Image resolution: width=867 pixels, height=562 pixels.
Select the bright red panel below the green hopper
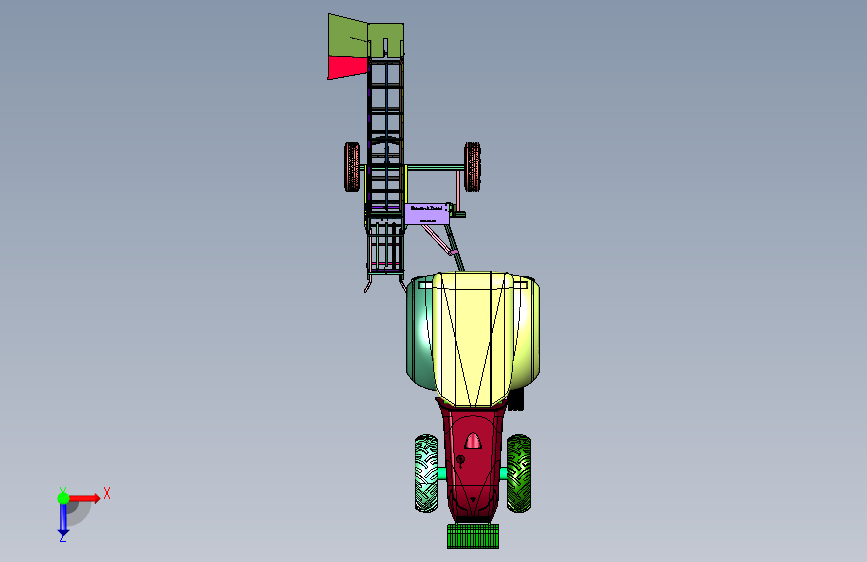[347, 67]
